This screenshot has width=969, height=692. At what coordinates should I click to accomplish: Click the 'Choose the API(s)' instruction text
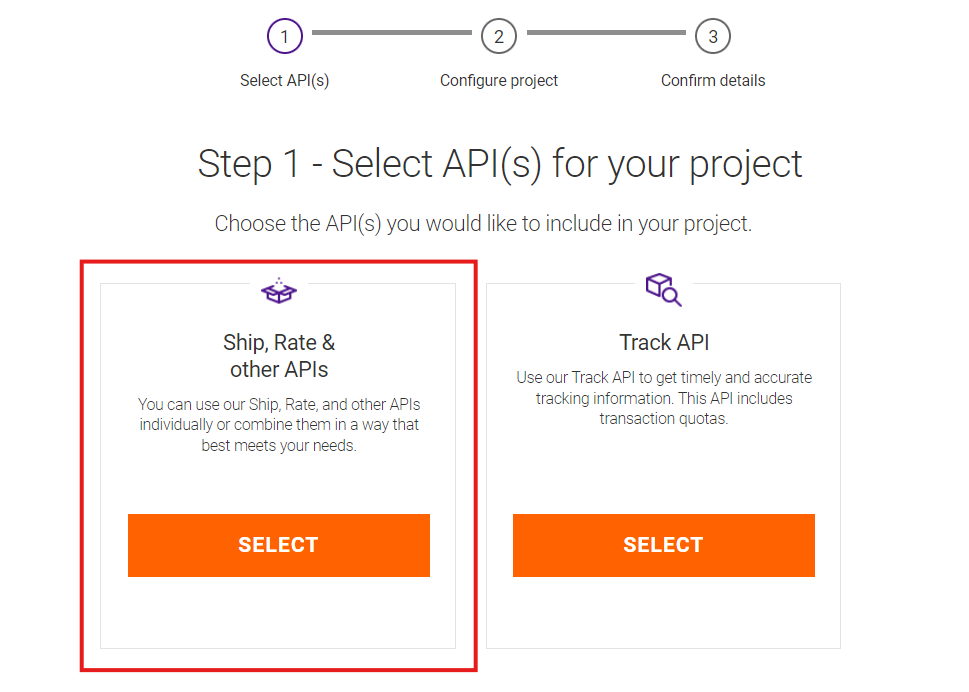point(483,223)
